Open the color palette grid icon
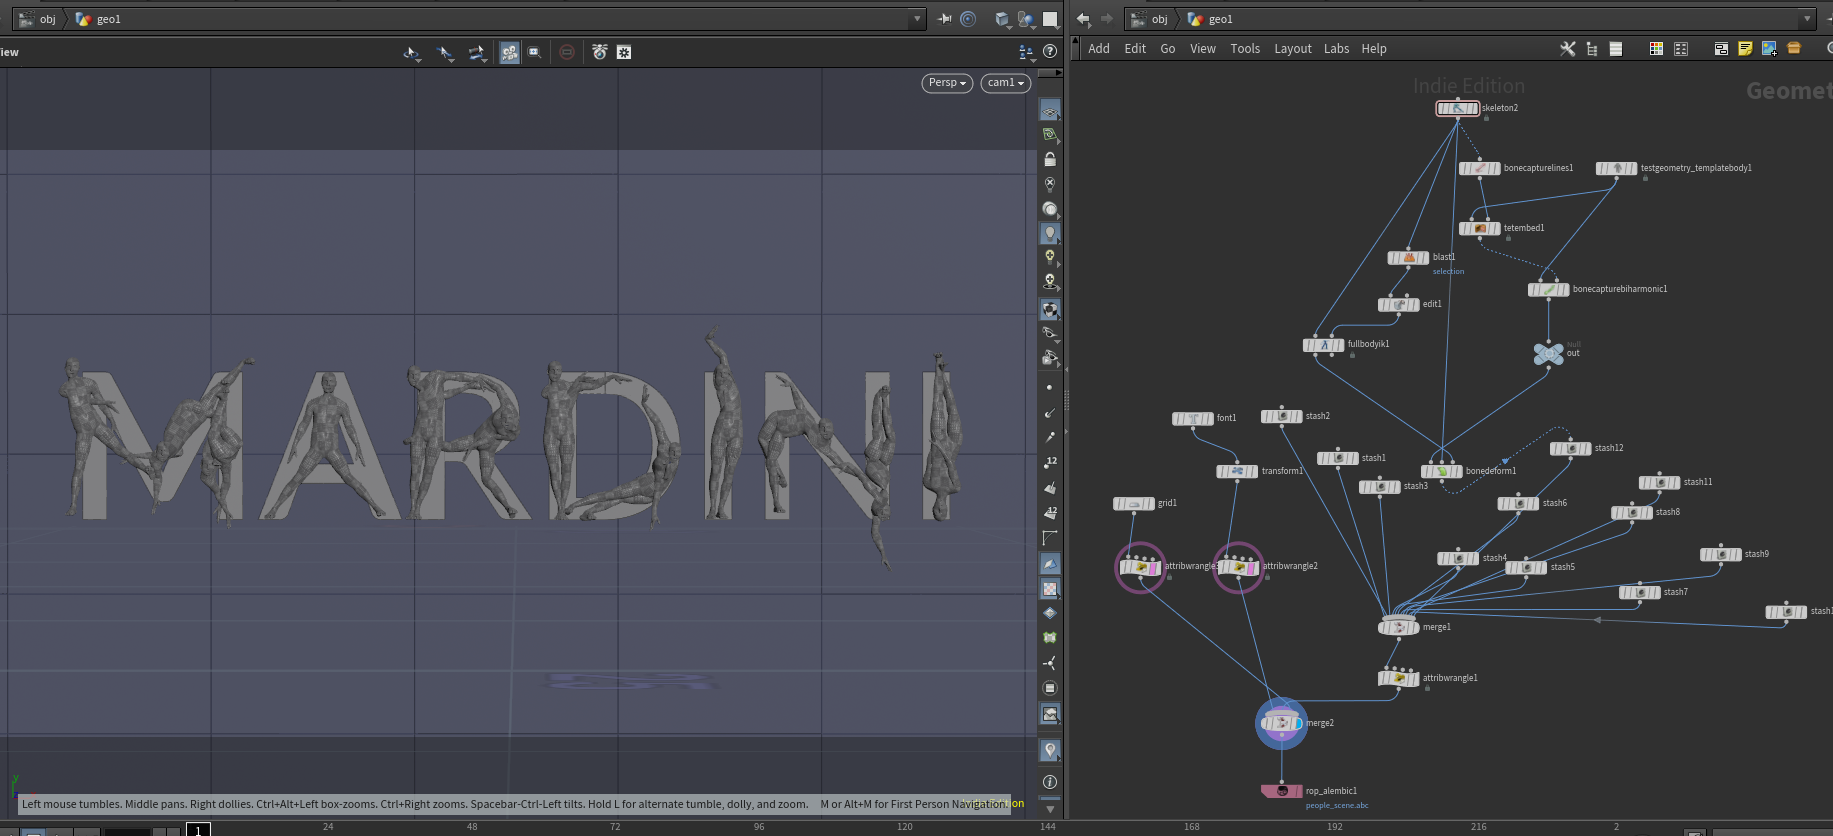 (x=1656, y=48)
